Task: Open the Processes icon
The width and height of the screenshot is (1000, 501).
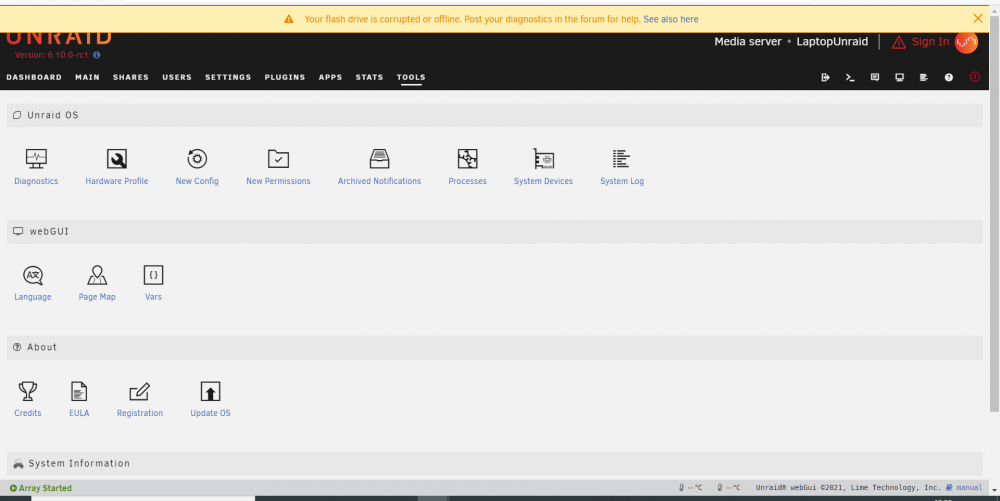Action: [x=467, y=159]
